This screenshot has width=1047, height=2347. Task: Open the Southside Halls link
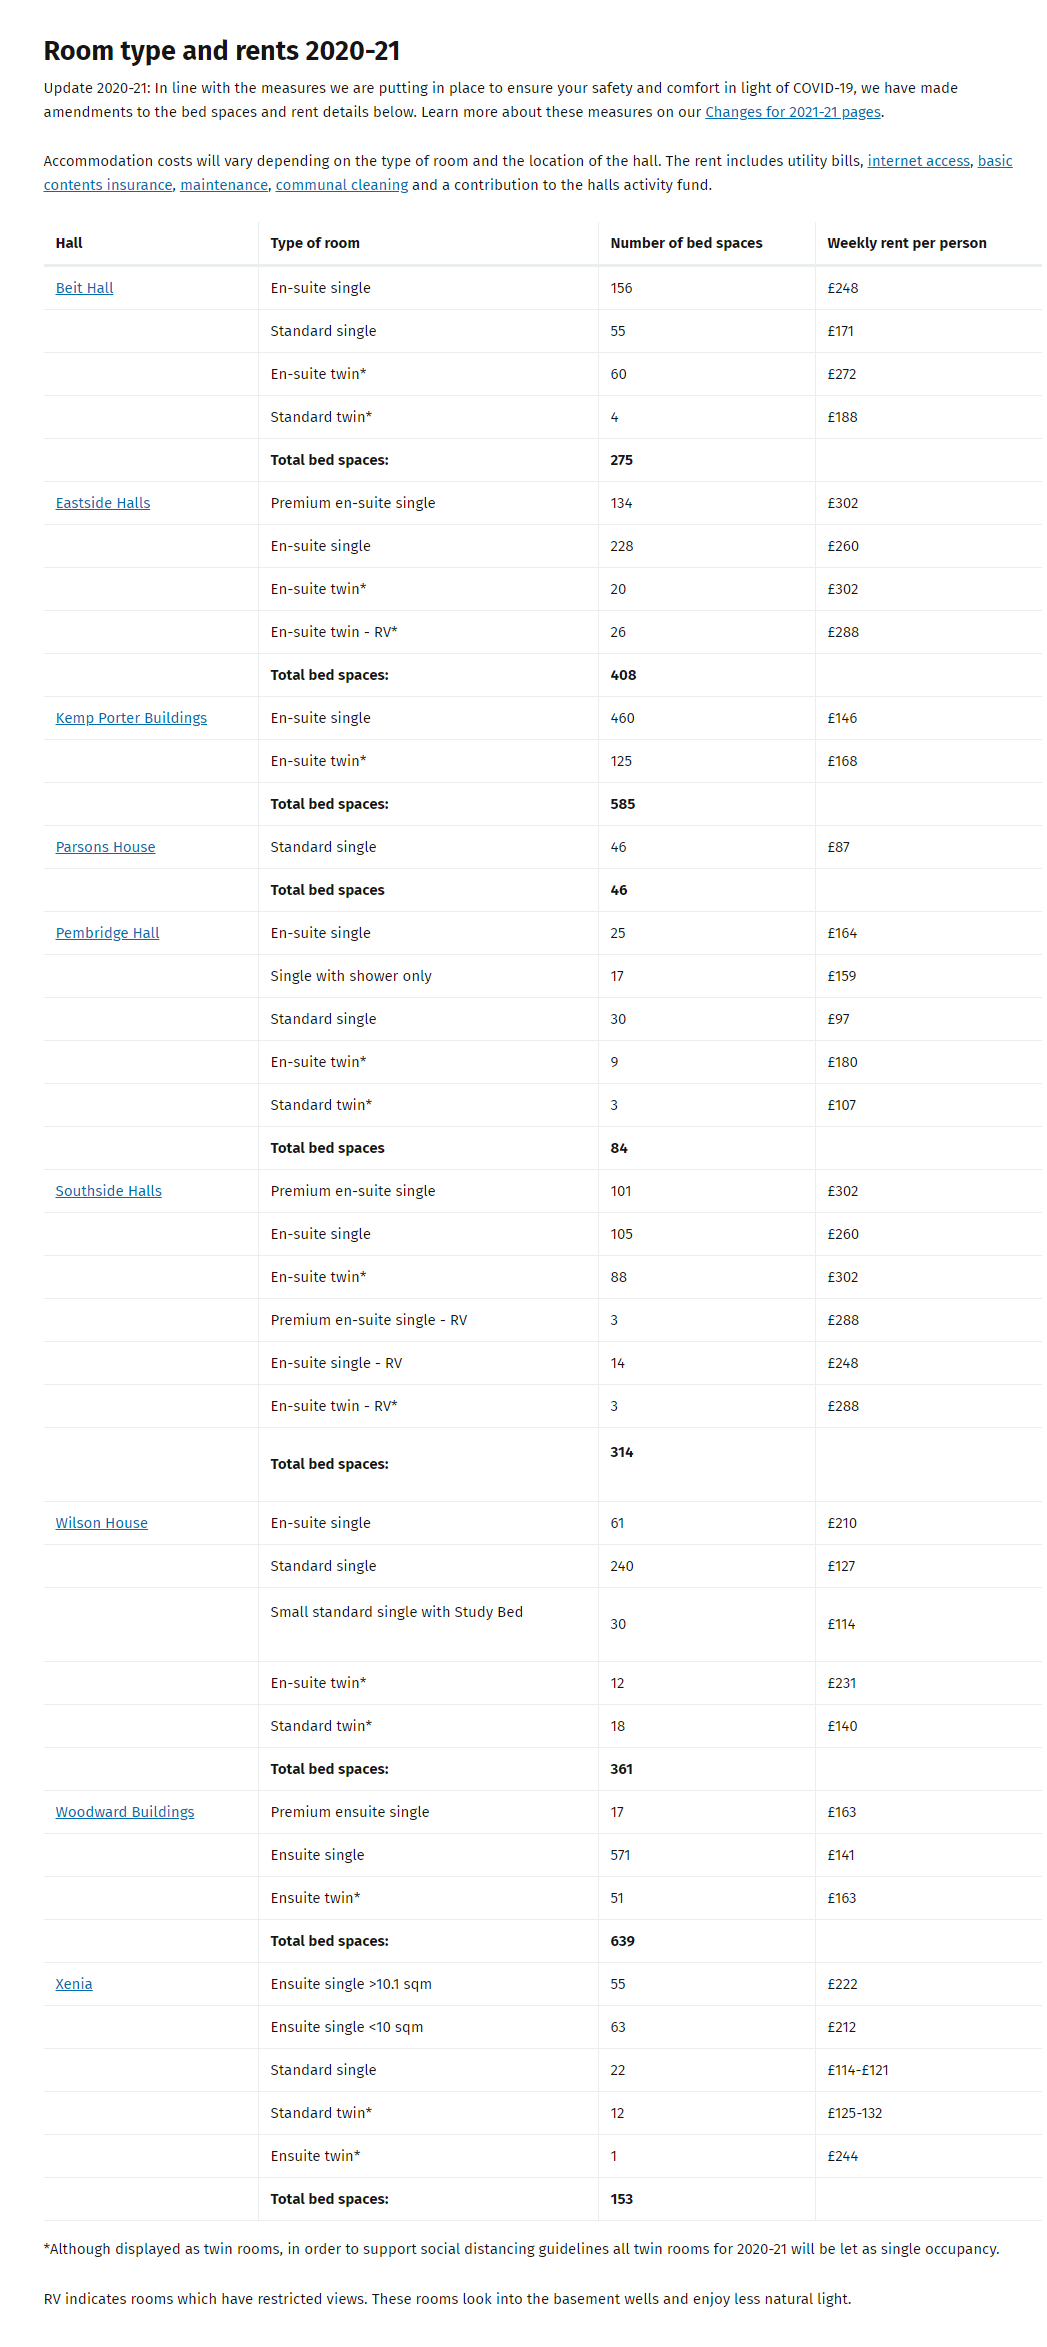coord(108,1191)
